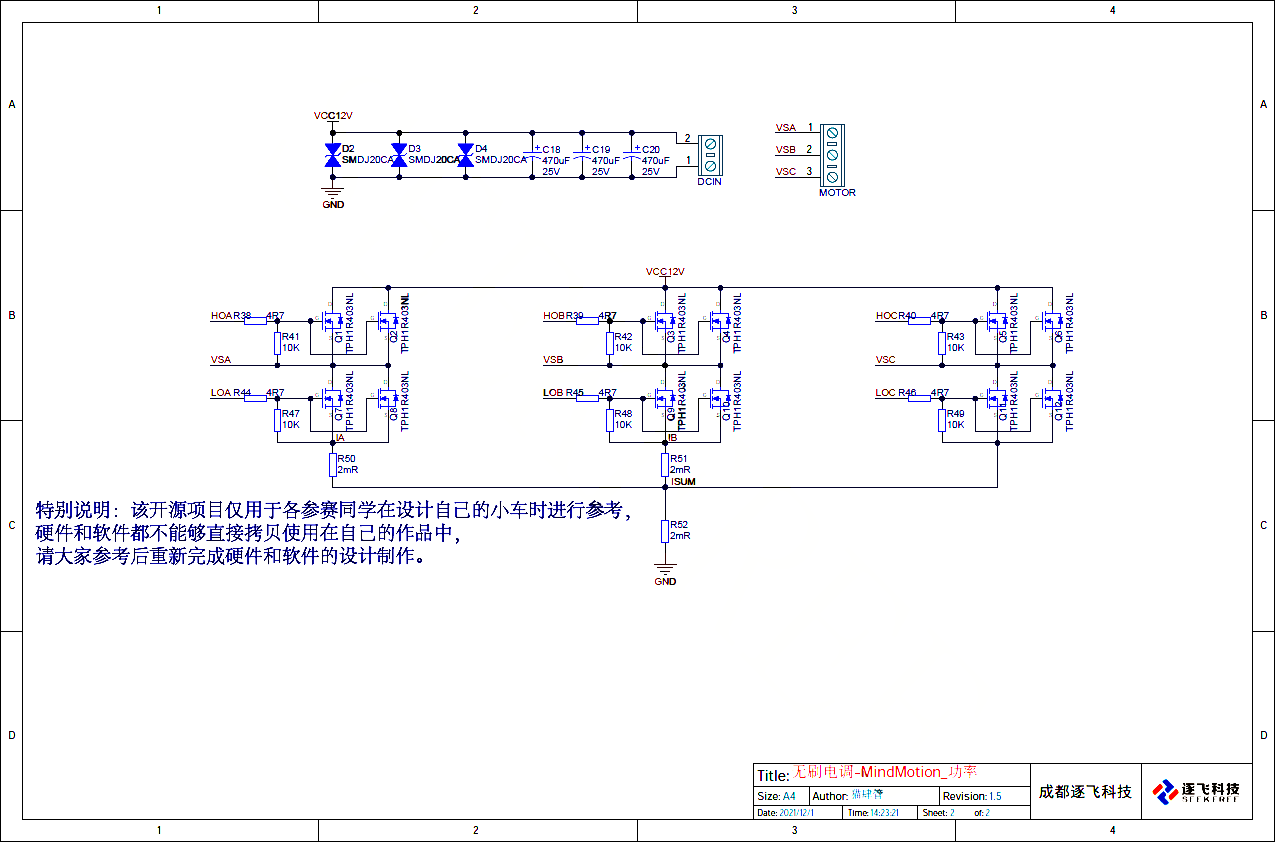The width and height of the screenshot is (1275, 842).
Task: Click the ISUM net label
Action: point(683,482)
